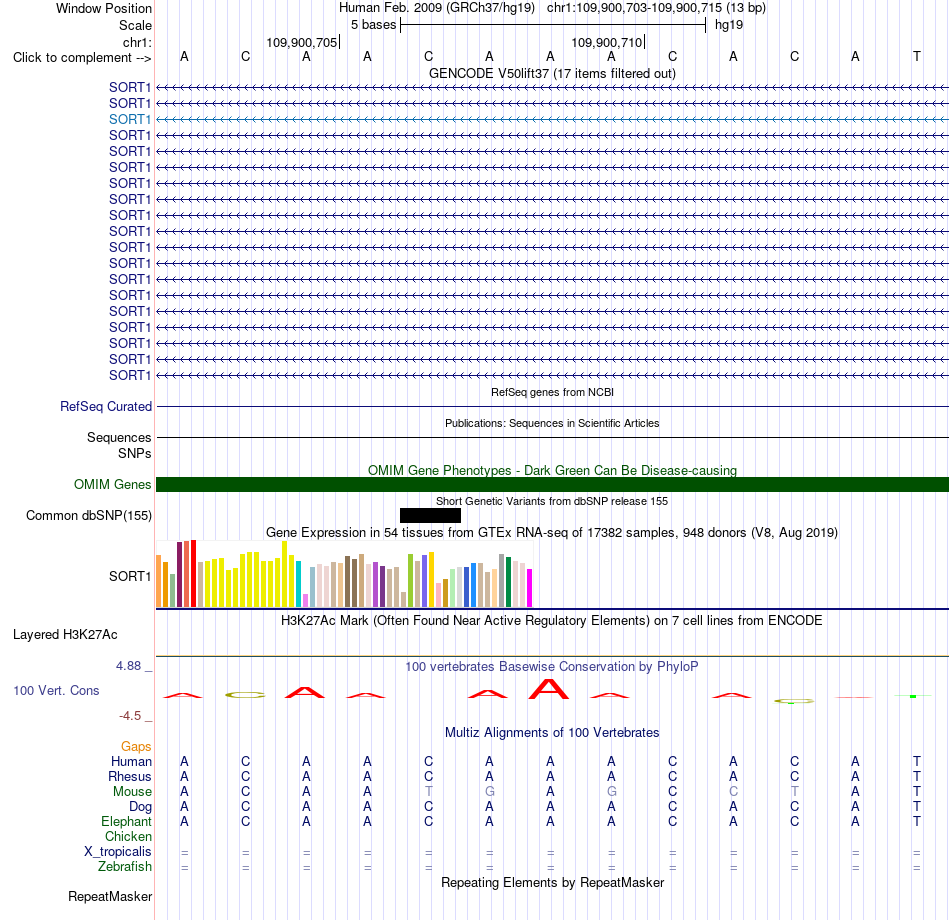
Task: Select the Sequences track label
Action: coord(119,438)
